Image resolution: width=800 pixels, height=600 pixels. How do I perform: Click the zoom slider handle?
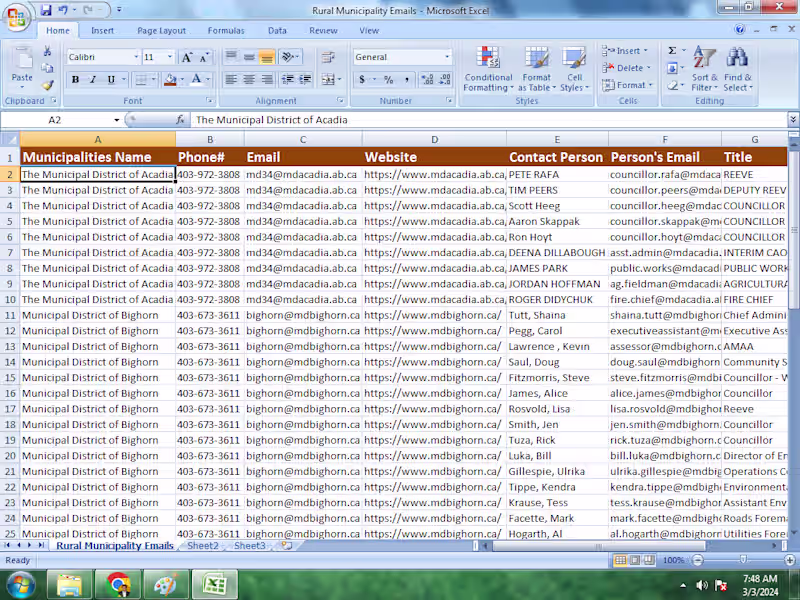[x=743, y=560]
